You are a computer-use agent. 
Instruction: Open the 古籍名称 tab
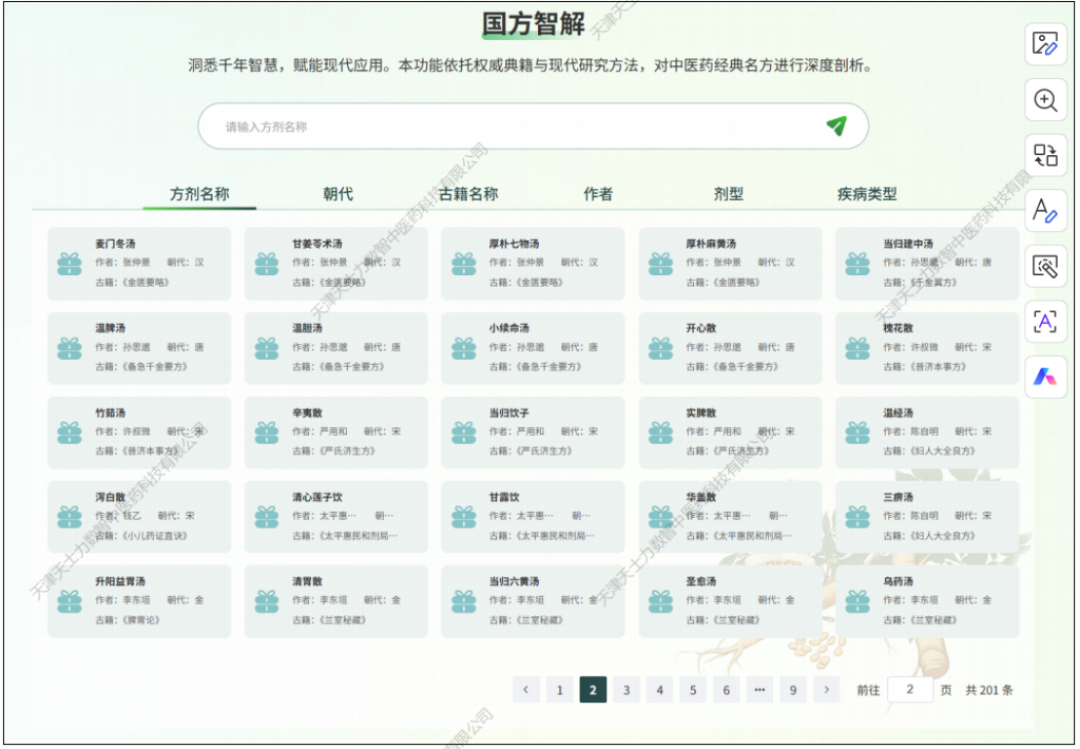[468, 194]
